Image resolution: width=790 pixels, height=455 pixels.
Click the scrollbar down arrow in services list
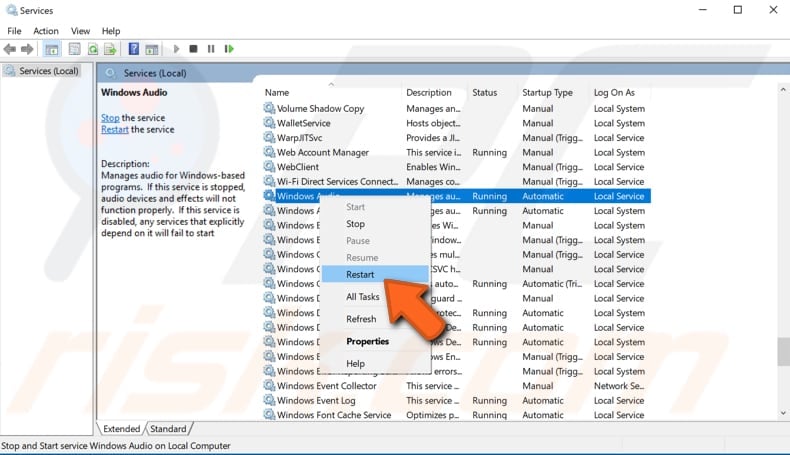pos(783,413)
